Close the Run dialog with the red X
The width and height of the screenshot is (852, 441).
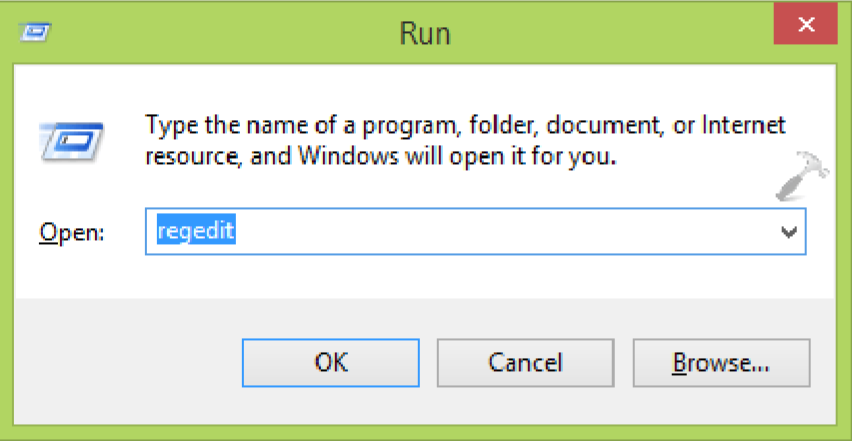point(806,24)
